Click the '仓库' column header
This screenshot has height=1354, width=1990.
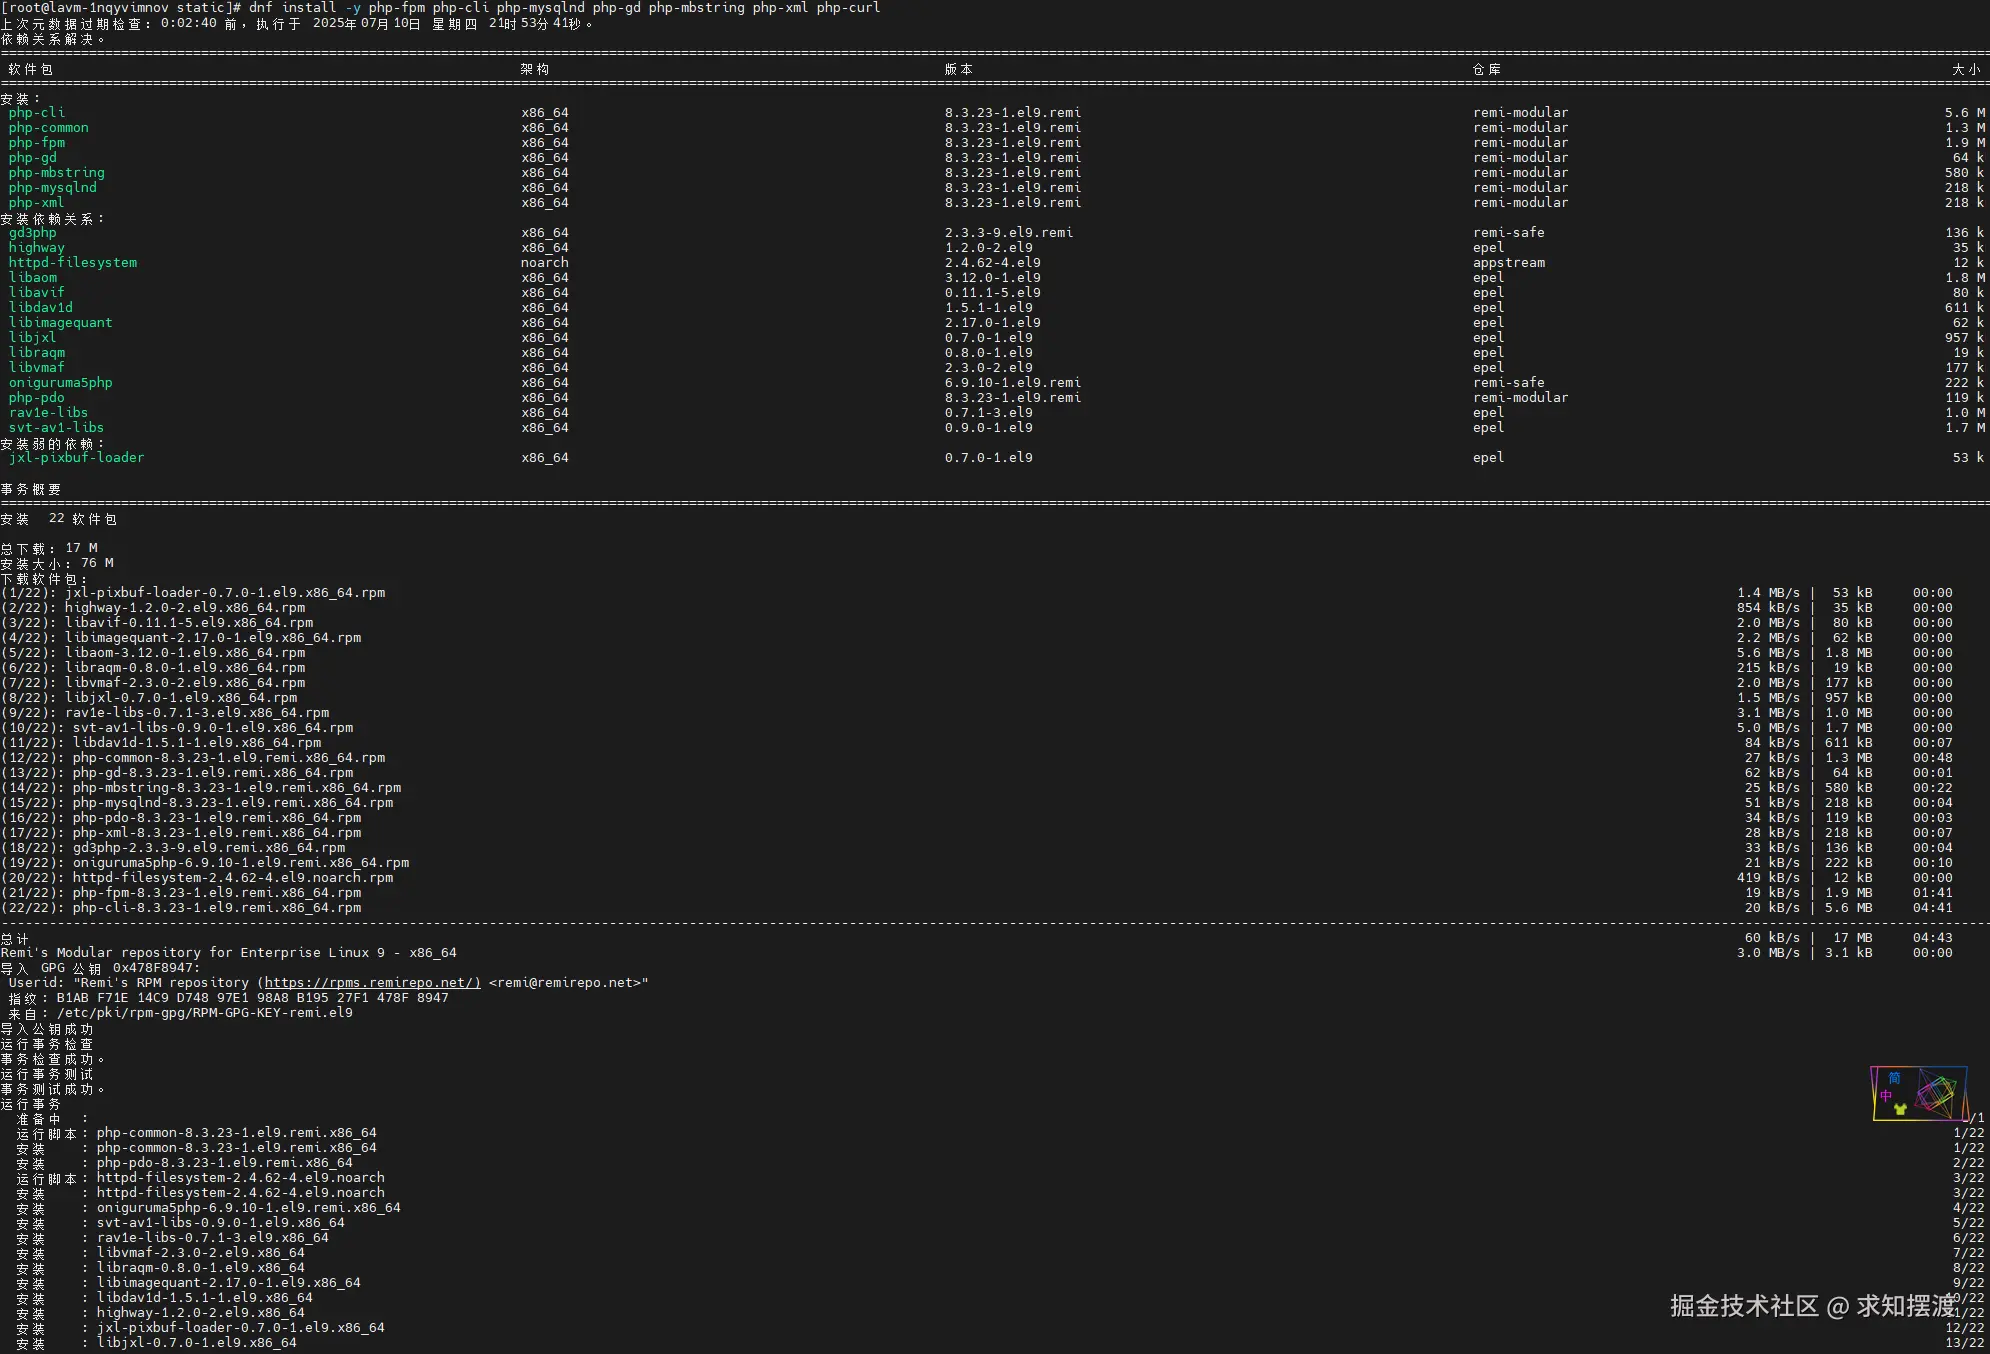(1486, 69)
